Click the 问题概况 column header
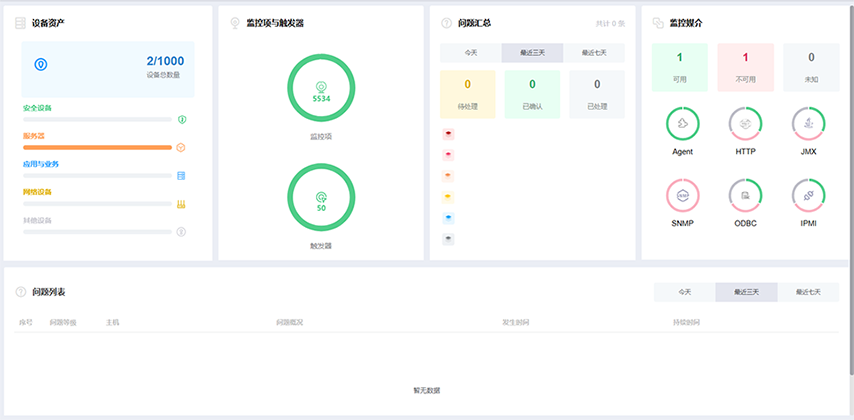Screen dimensions: 854x420 [x=289, y=322]
